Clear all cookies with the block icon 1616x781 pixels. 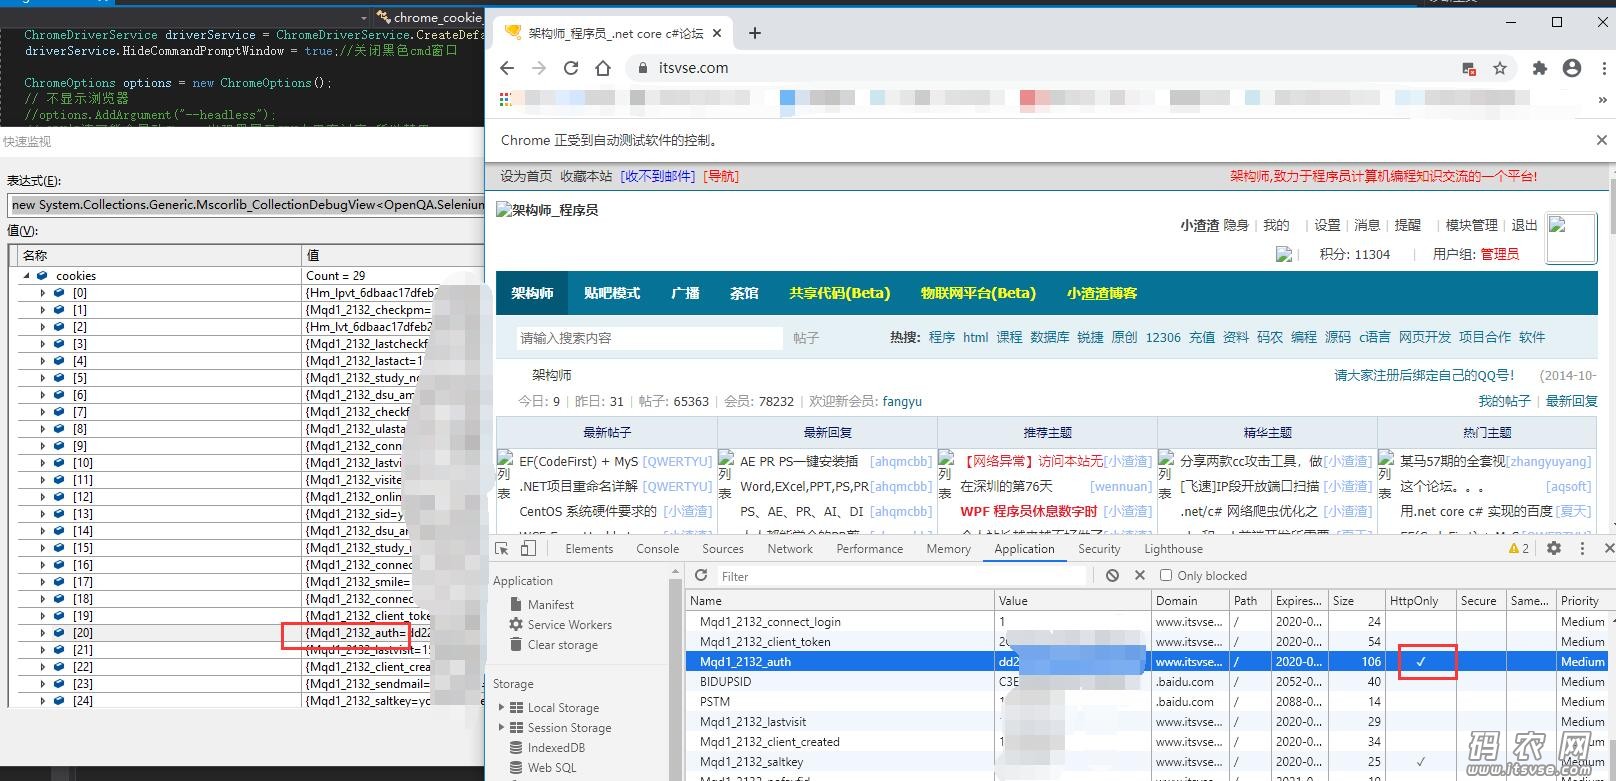(x=1112, y=576)
